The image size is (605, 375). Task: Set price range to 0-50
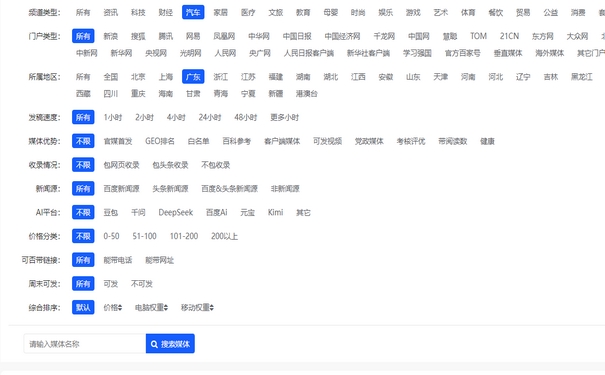(x=112, y=236)
